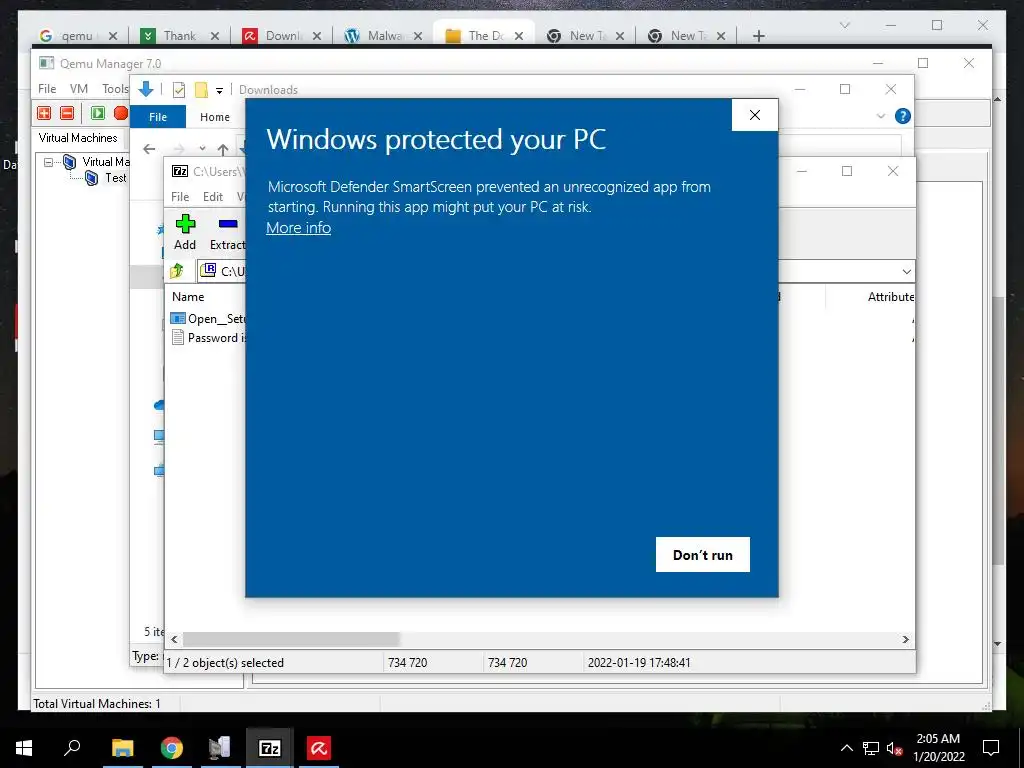The image size is (1024, 768).
Task: Close the qemu Google Chrome tab
Action: (113, 36)
